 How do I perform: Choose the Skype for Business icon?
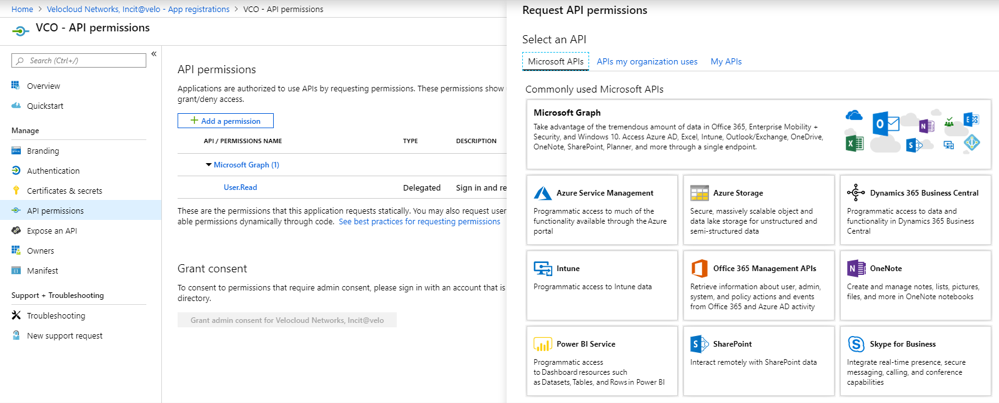[x=855, y=344]
